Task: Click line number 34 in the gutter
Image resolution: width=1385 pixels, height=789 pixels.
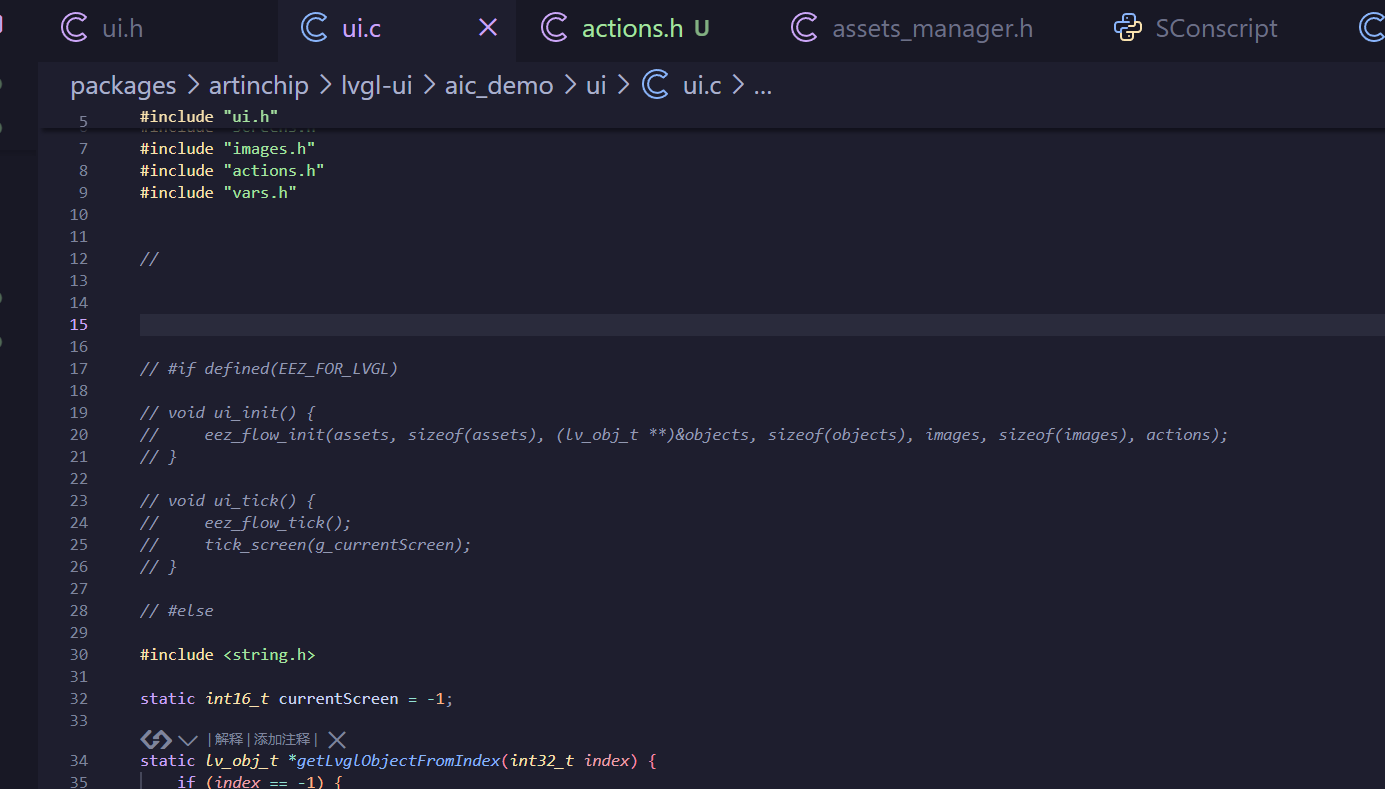Action: click(x=79, y=760)
